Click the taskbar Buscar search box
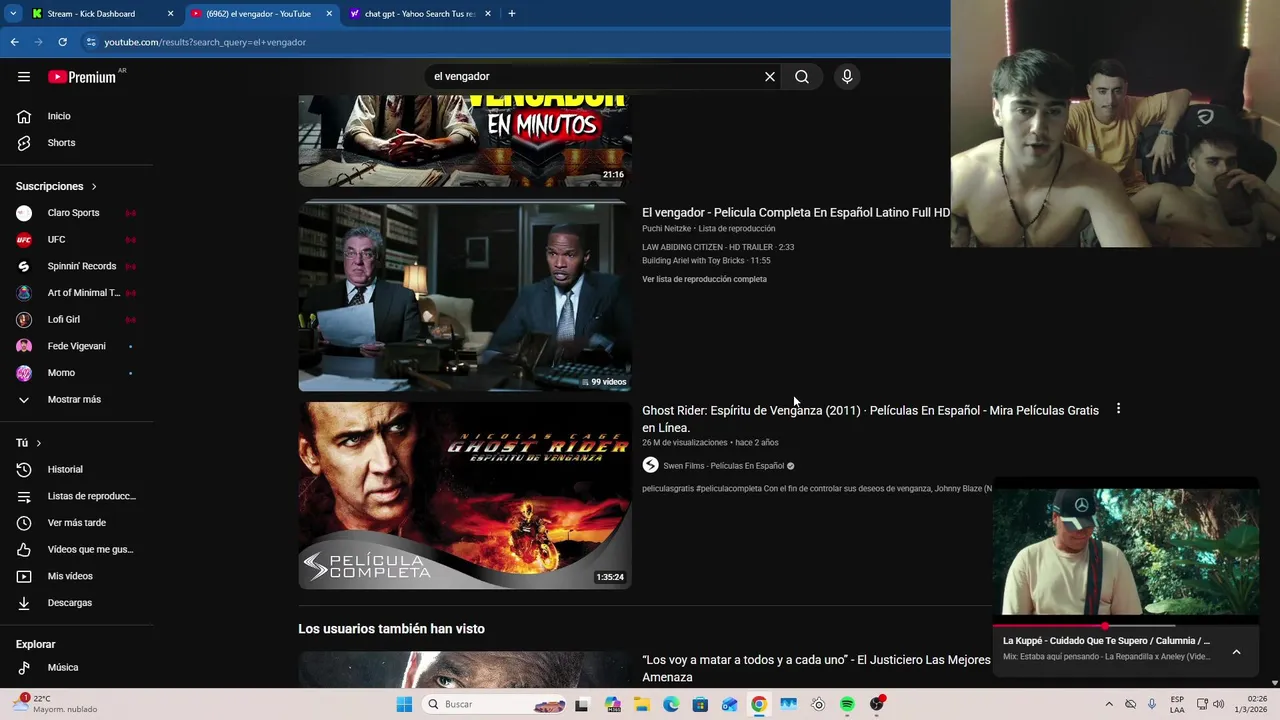Image resolution: width=1280 pixels, height=720 pixels. pyautogui.click(x=495, y=704)
